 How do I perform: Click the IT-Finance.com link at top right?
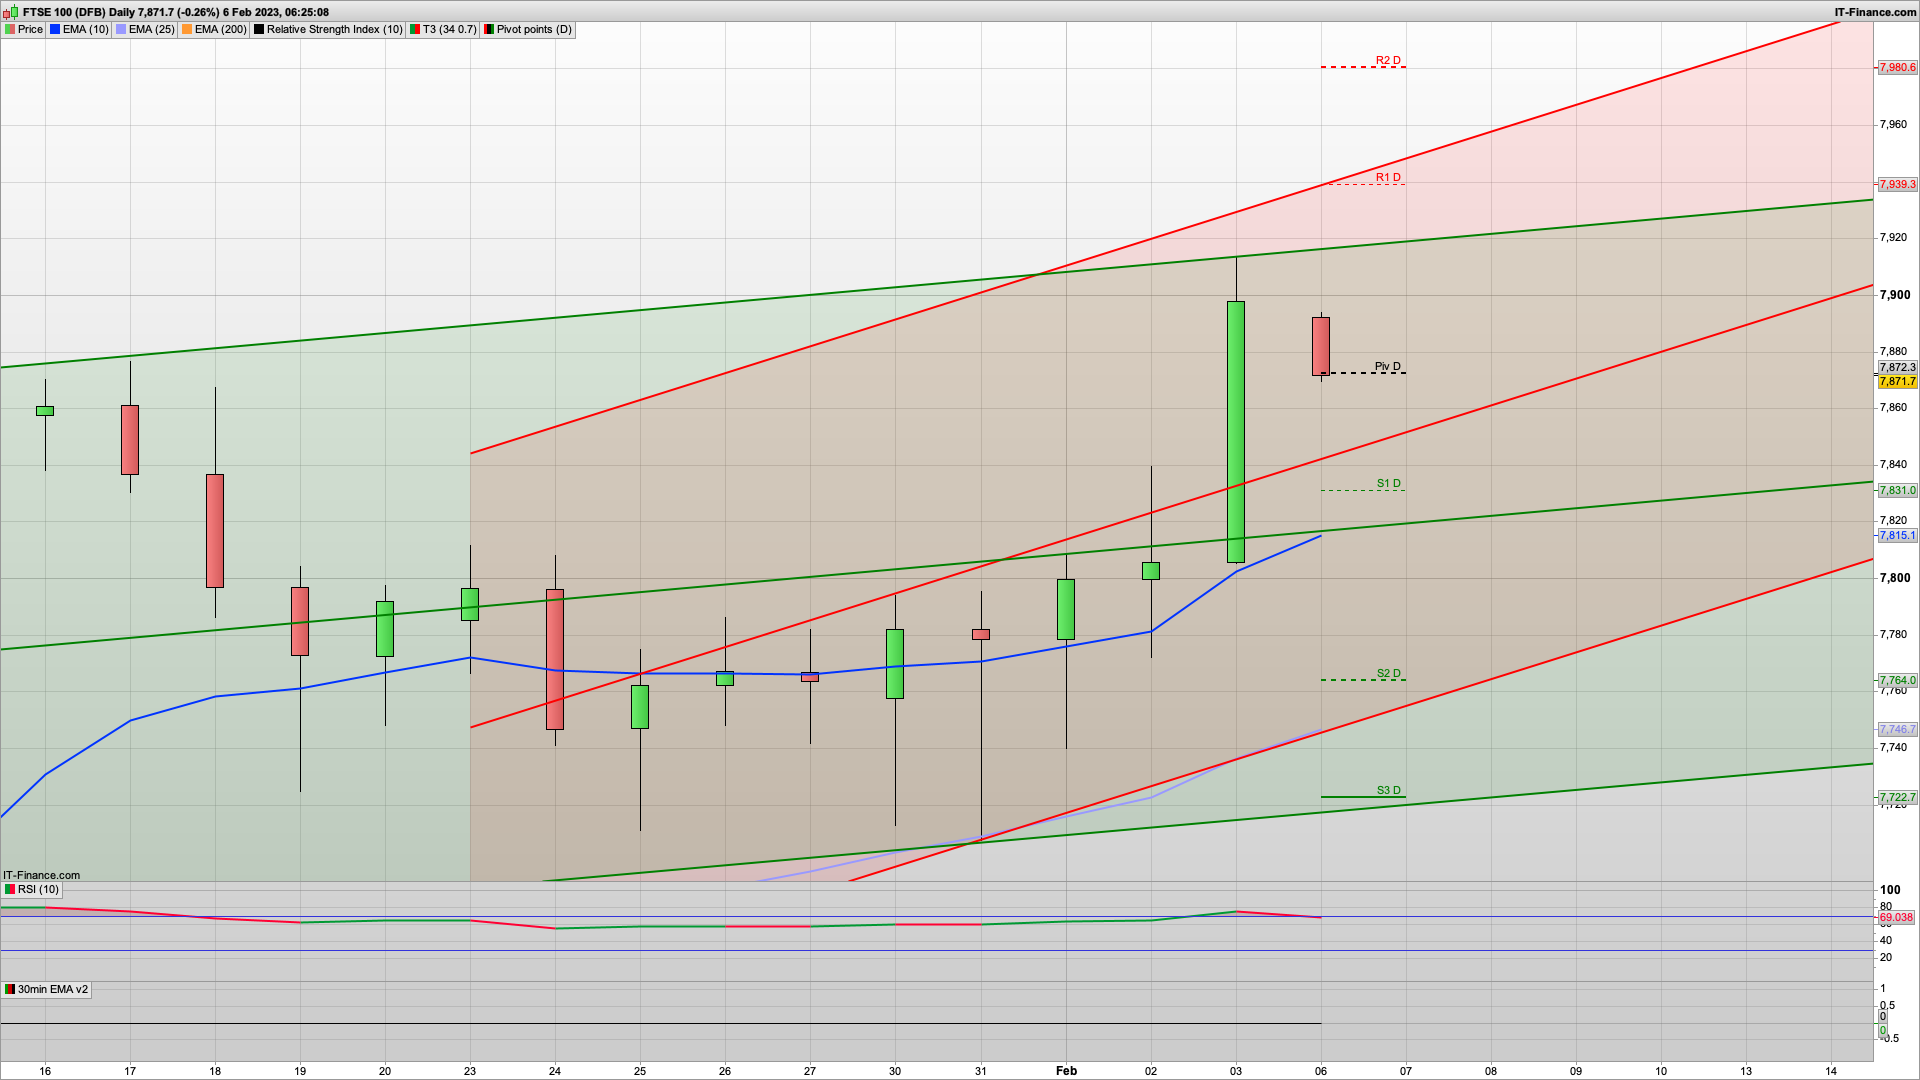point(1875,12)
